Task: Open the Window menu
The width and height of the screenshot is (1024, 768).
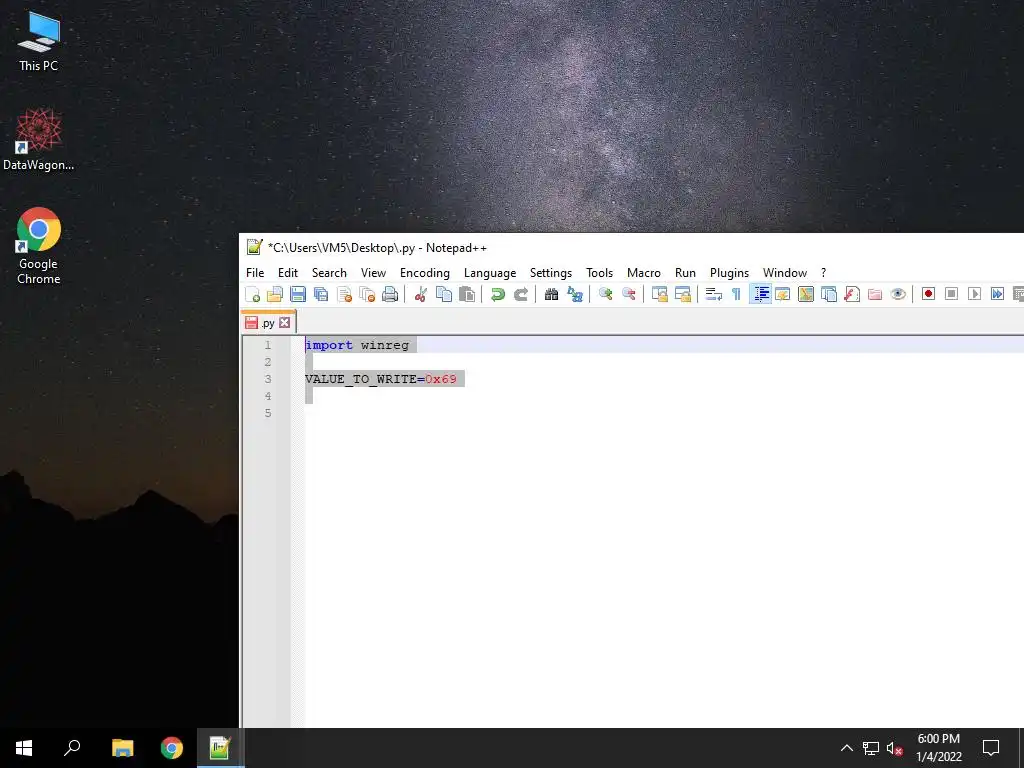Action: click(x=785, y=273)
